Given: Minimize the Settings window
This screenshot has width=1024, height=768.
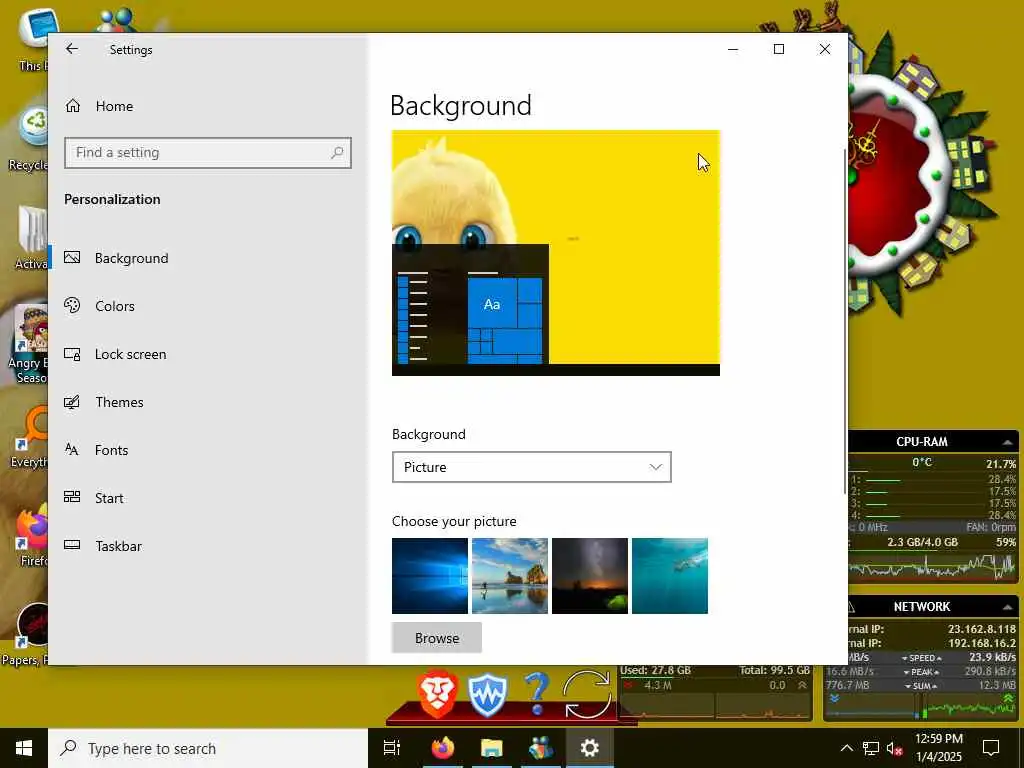Looking at the screenshot, I should click(x=733, y=49).
